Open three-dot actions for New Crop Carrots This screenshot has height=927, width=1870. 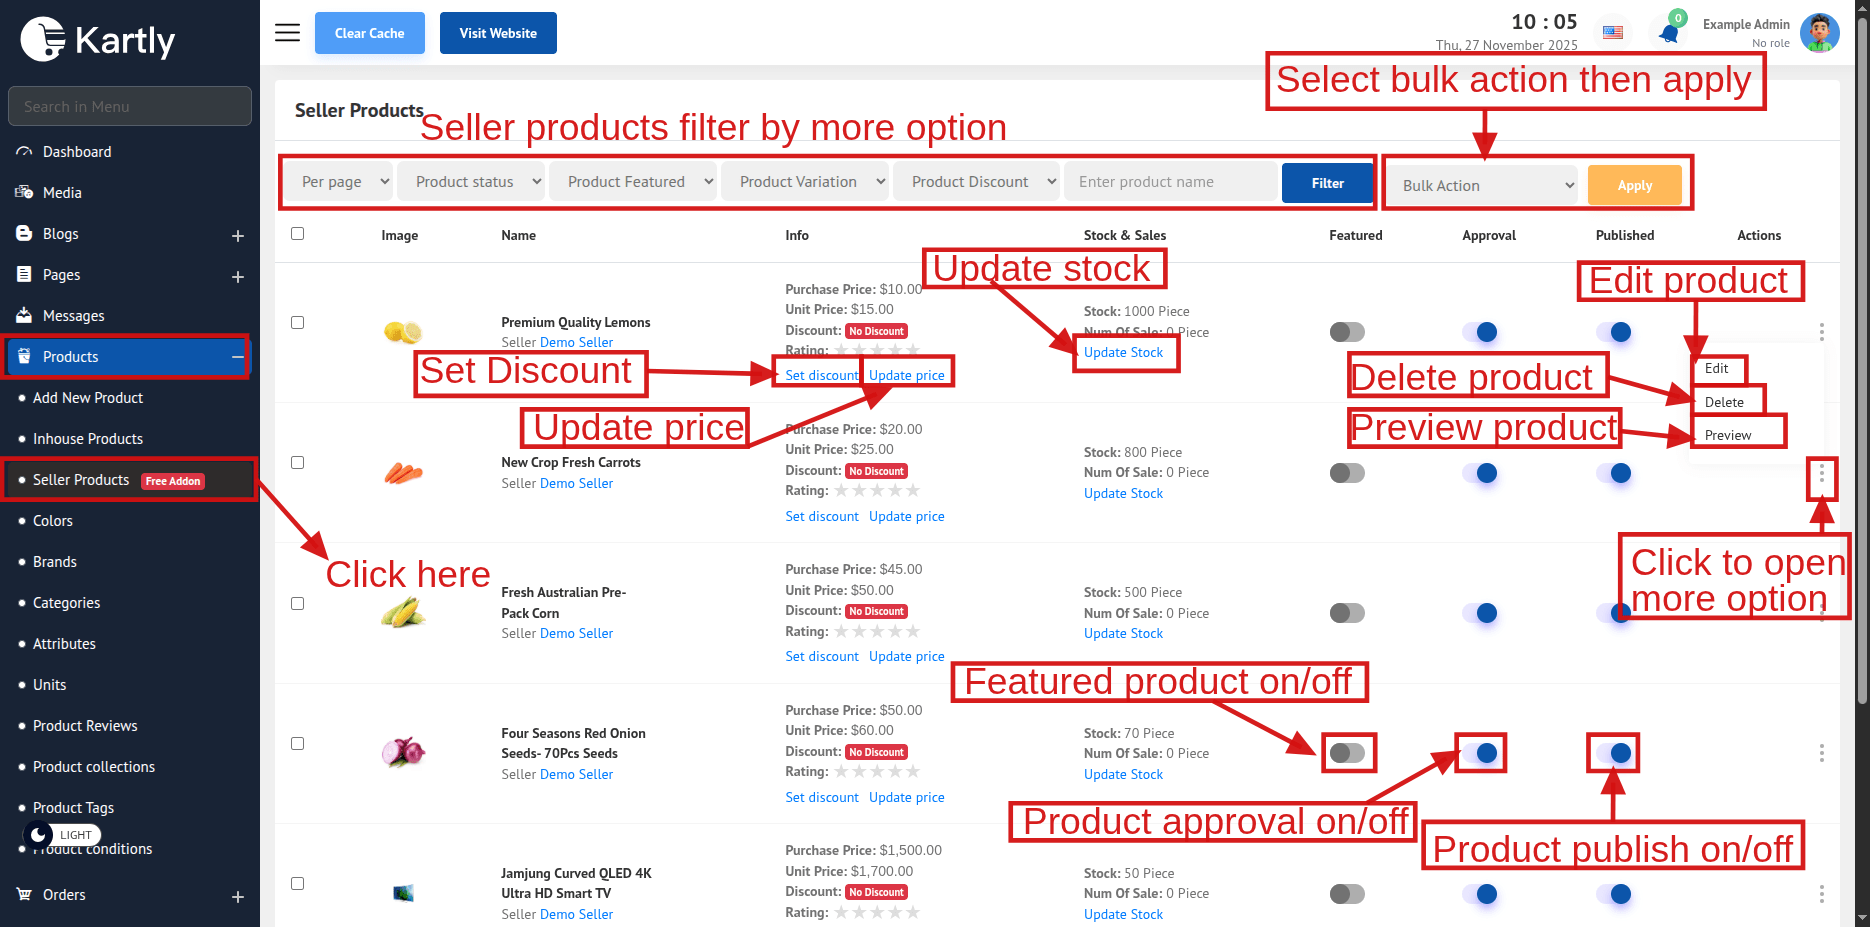(x=1821, y=473)
